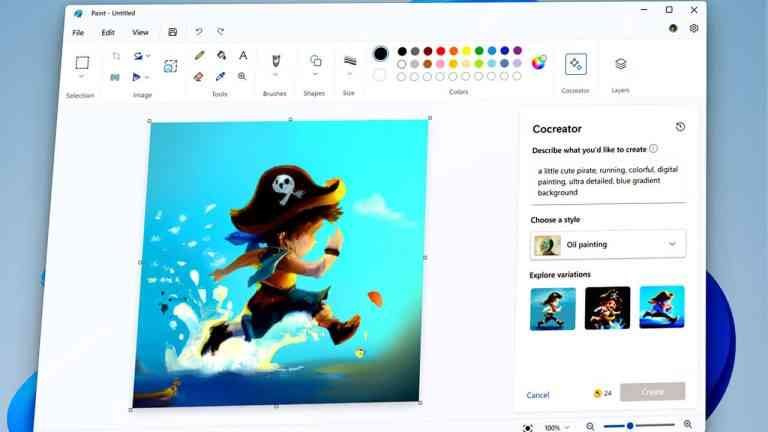Screen dimensions: 768x432
Task: Select the Brushes tool
Action: coord(276,61)
